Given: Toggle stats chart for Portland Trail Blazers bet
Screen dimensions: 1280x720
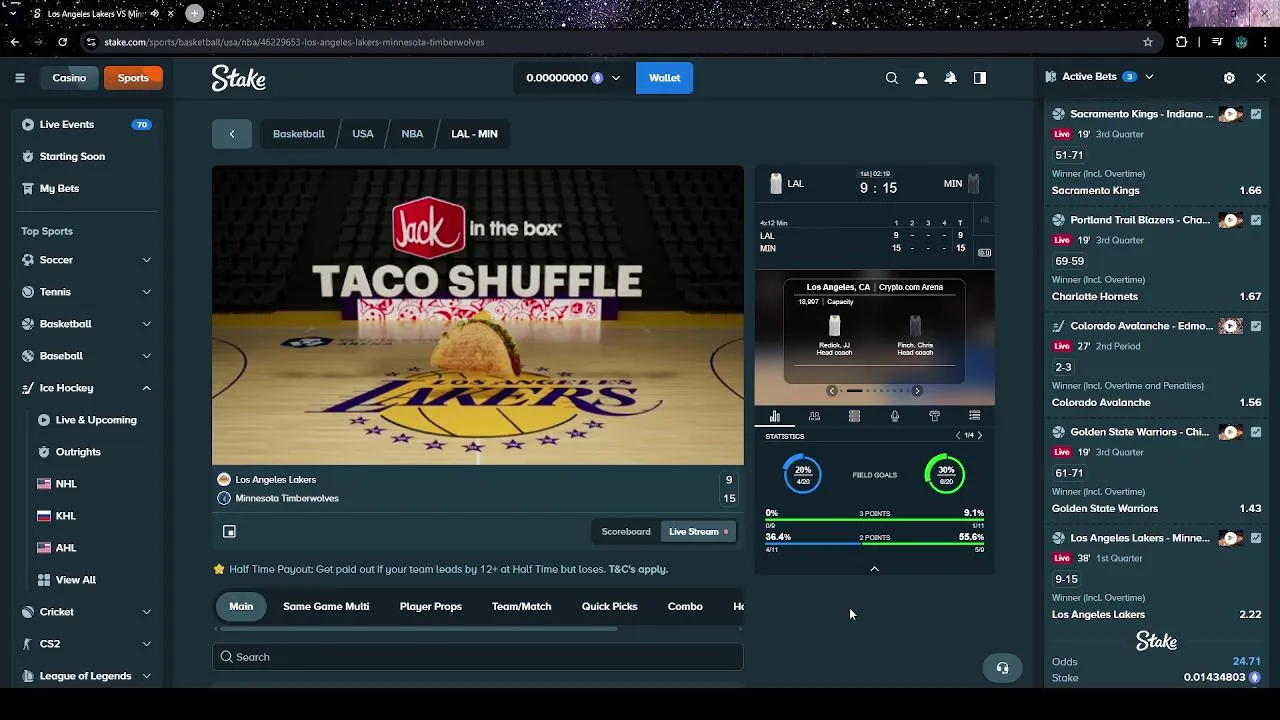Looking at the screenshot, I should tap(1256, 220).
